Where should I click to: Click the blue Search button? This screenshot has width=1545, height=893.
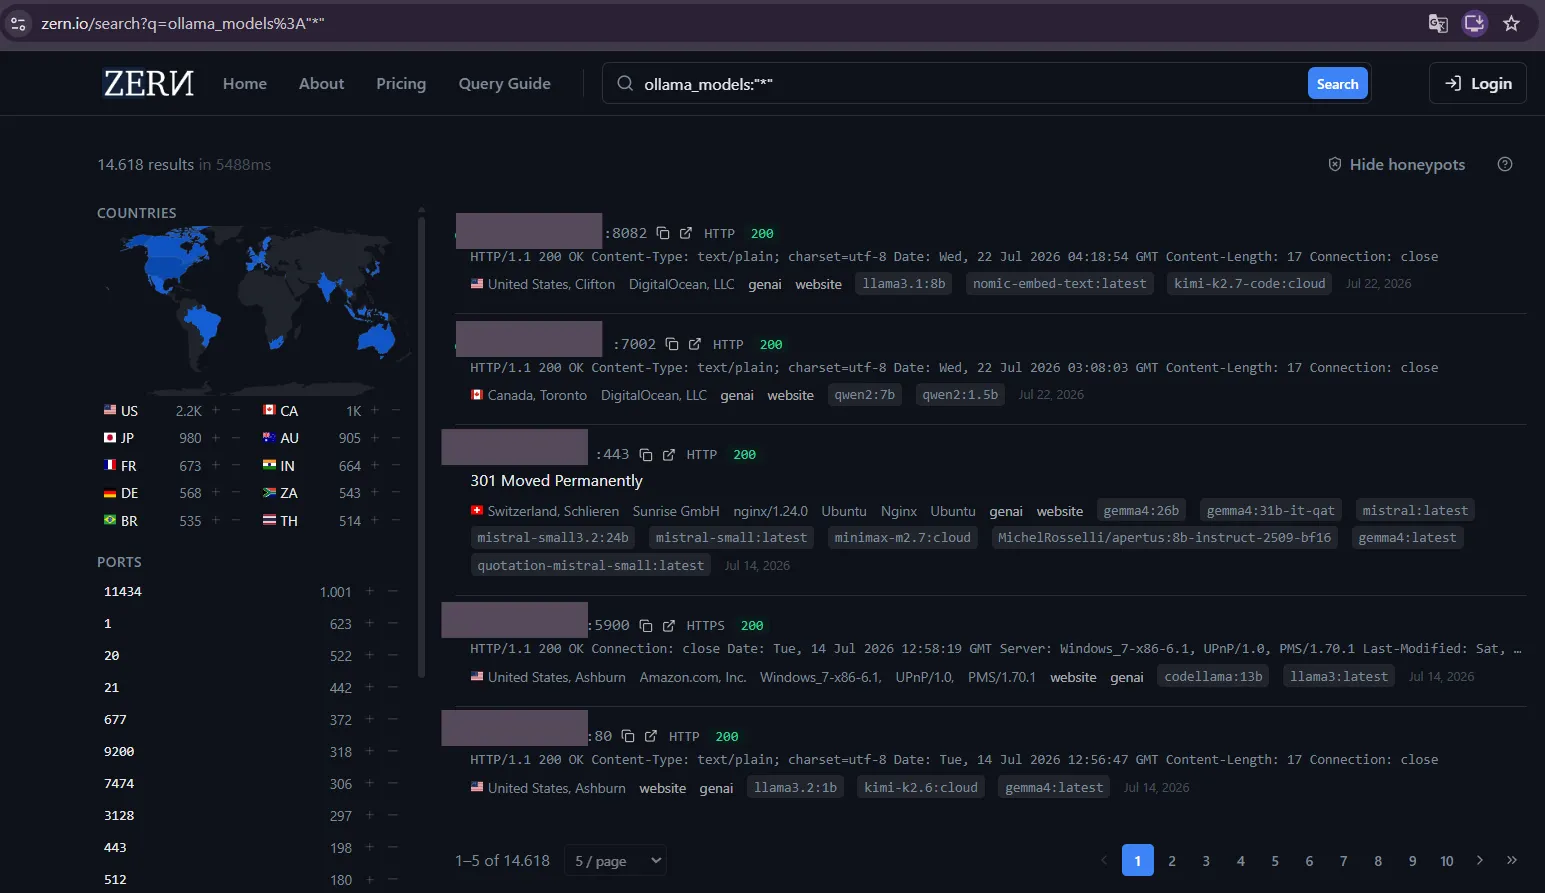tap(1337, 84)
